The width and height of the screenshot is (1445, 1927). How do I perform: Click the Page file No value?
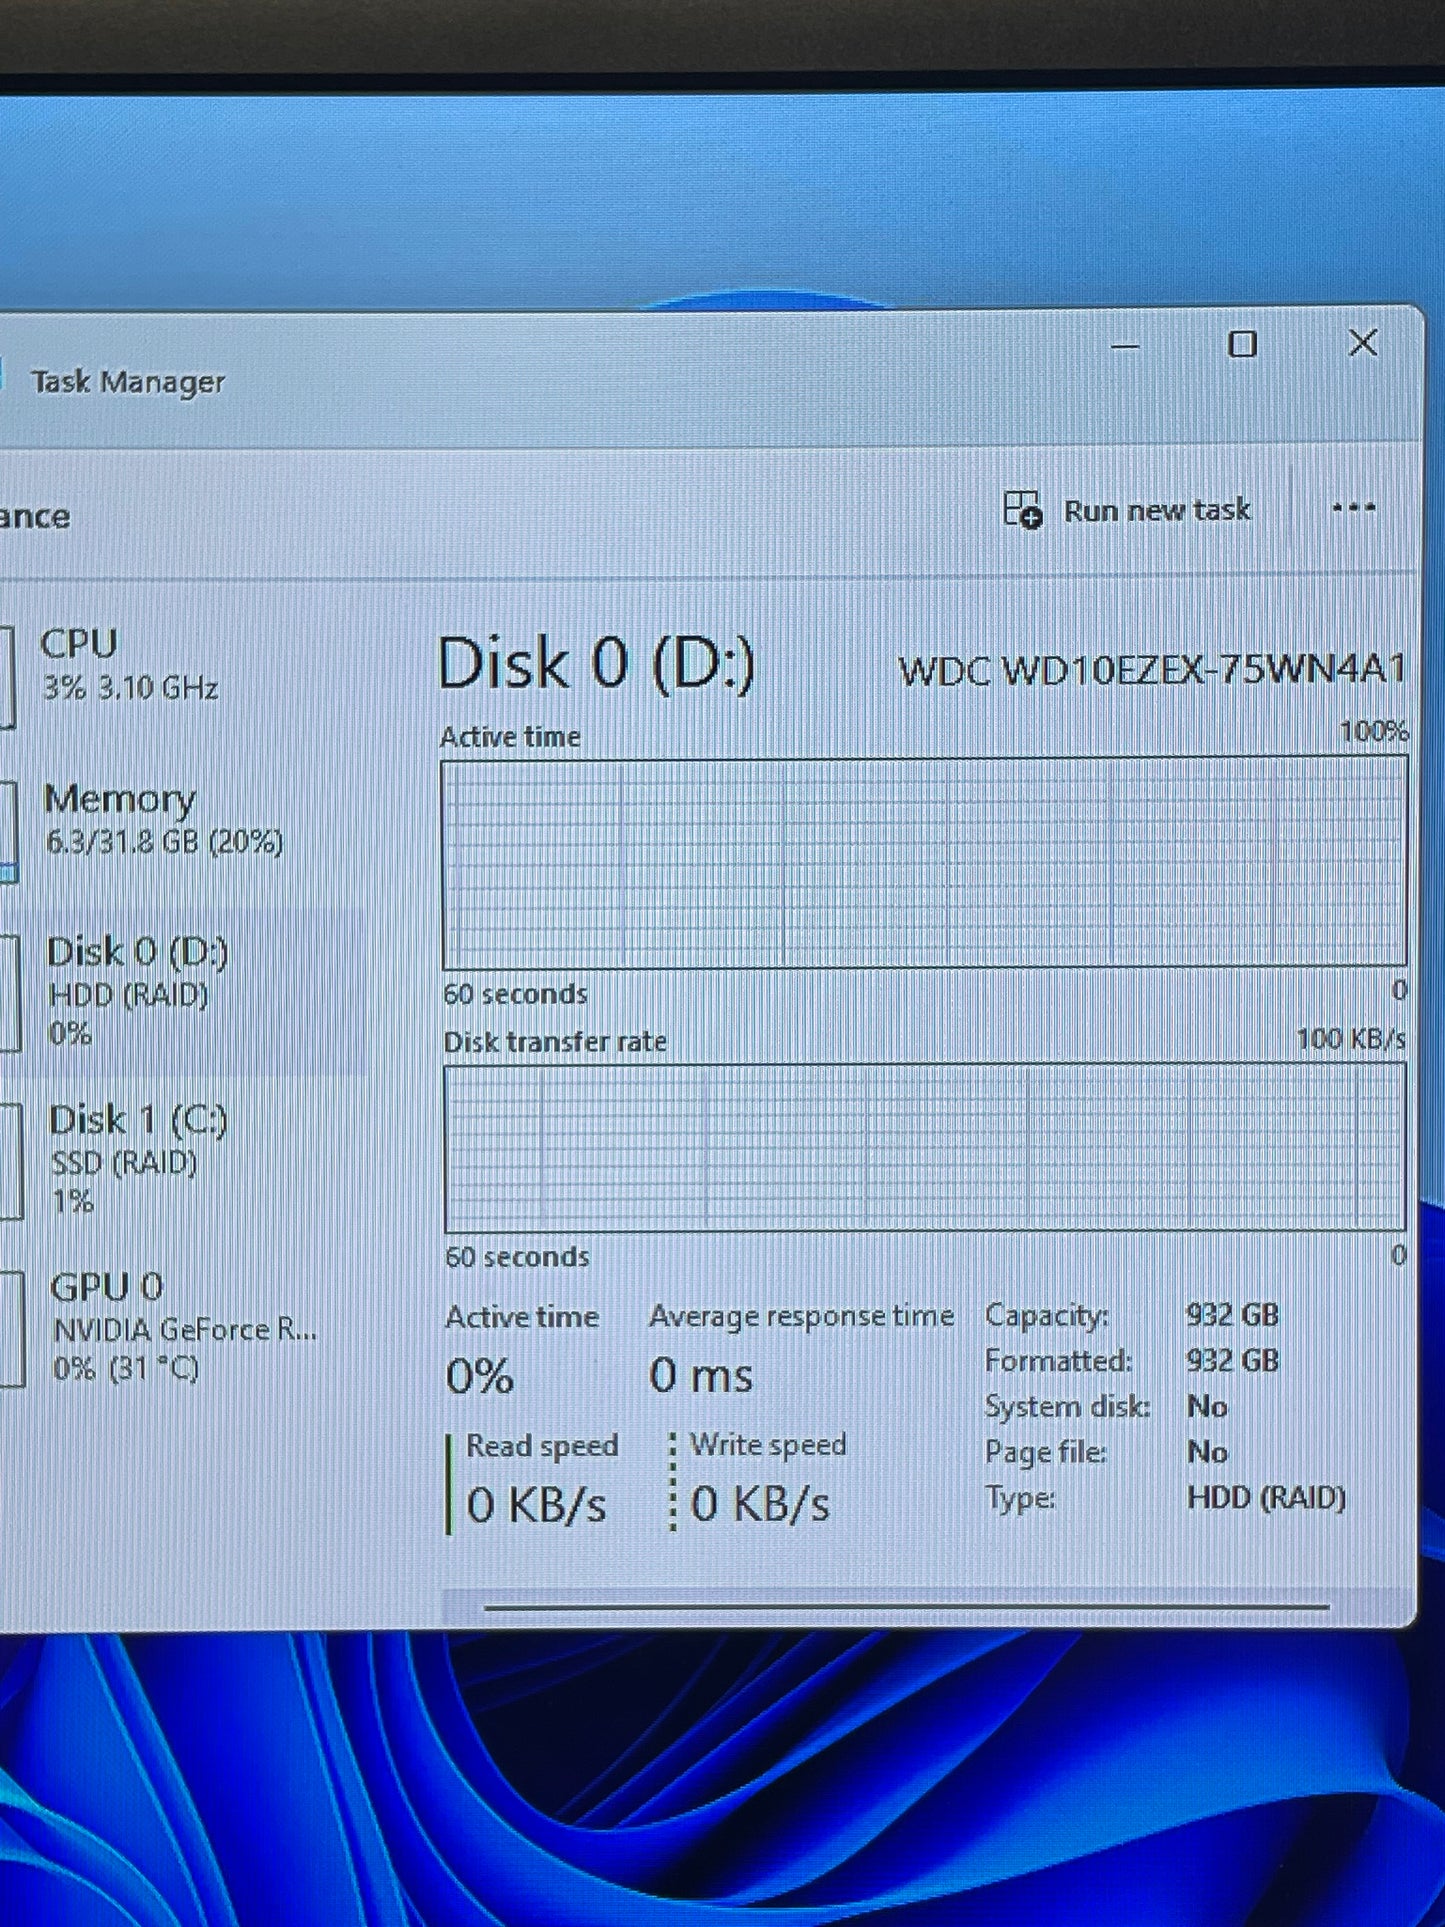coord(1207,1452)
